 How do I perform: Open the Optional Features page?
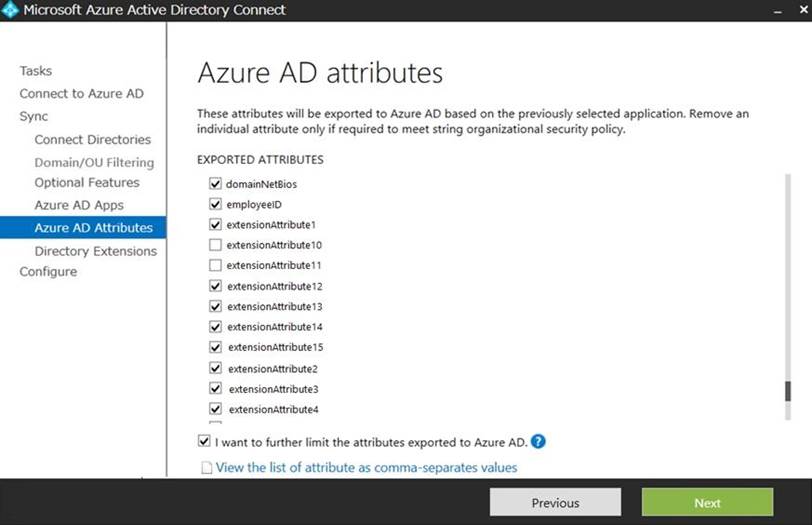click(x=87, y=183)
